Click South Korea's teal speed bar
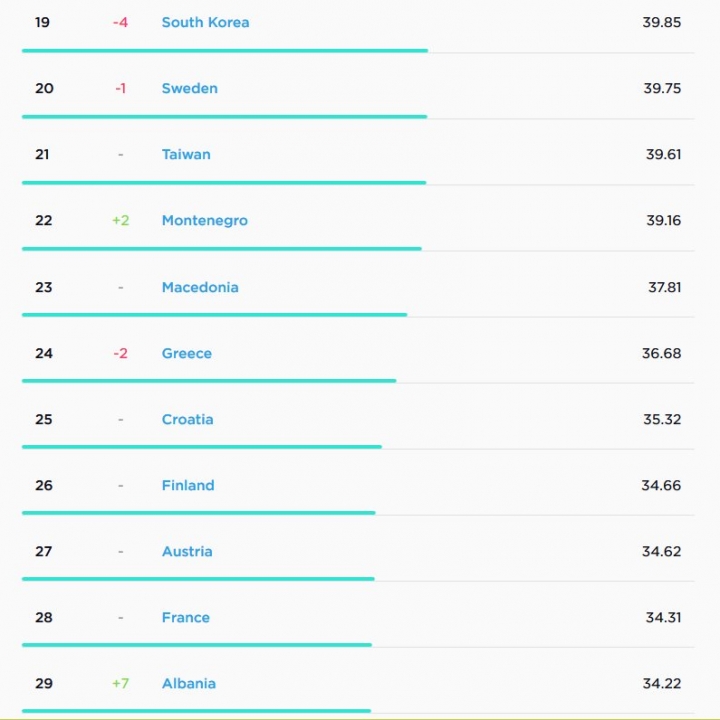Image resolution: width=720 pixels, height=720 pixels. pyautogui.click(x=225, y=51)
